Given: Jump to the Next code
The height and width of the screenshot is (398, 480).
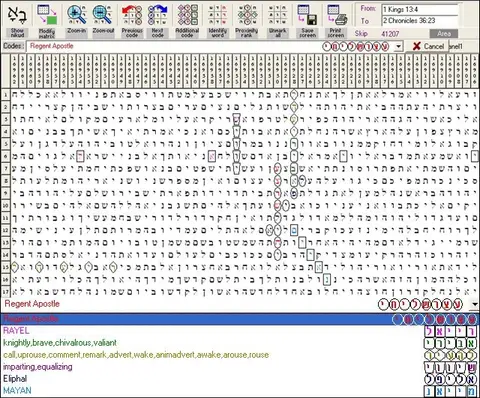Looking at the screenshot, I should click(157, 20).
